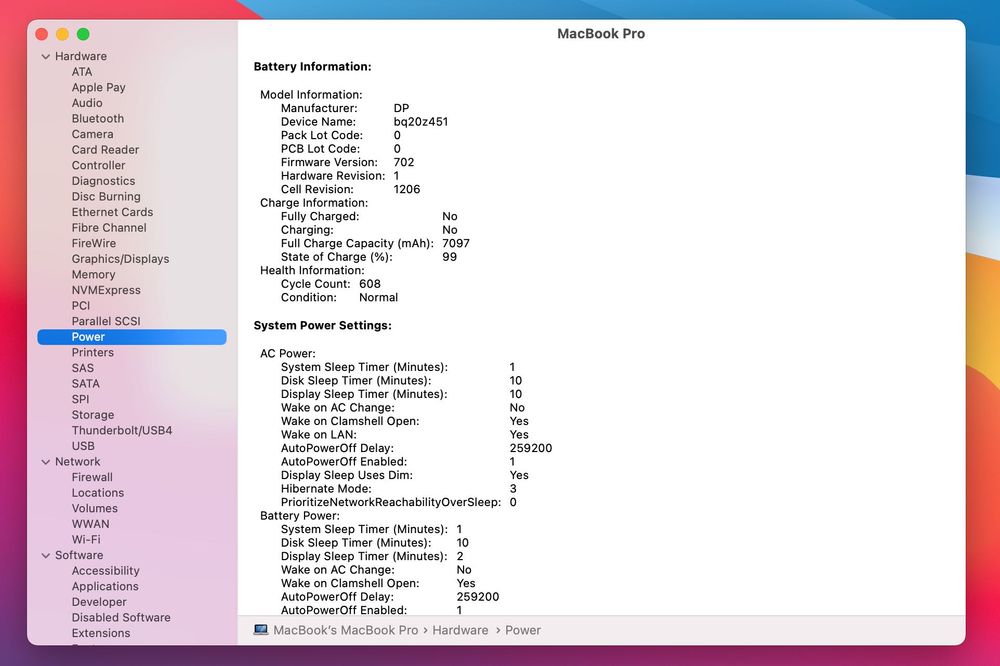Image resolution: width=1000 pixels, height=666 pixels.
Task: Open Diagnostics under Hardware
Action: pyautogui.click(x=103, y=181)
